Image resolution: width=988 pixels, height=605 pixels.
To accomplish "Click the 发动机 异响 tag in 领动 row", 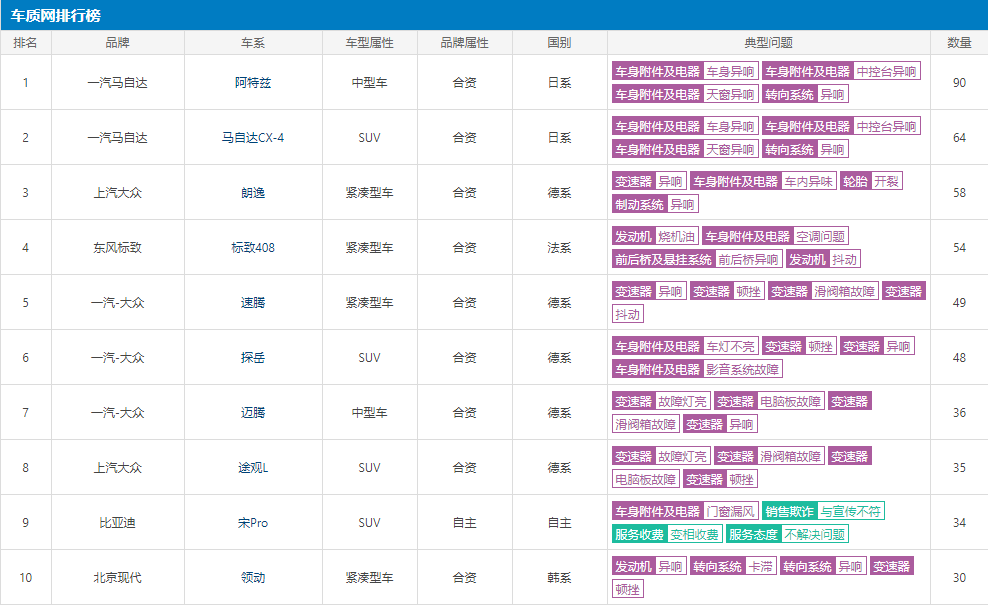I will coord(649,566).
